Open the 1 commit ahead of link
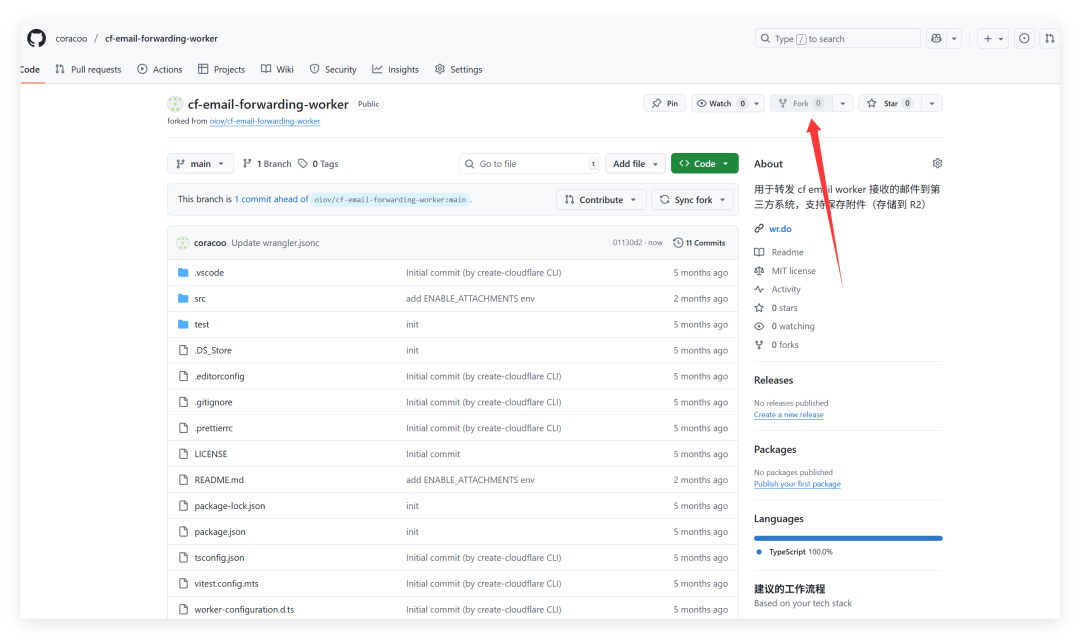Image resolution: width=1080 pixels, height=639 pixels. click(x=271, y=199)
